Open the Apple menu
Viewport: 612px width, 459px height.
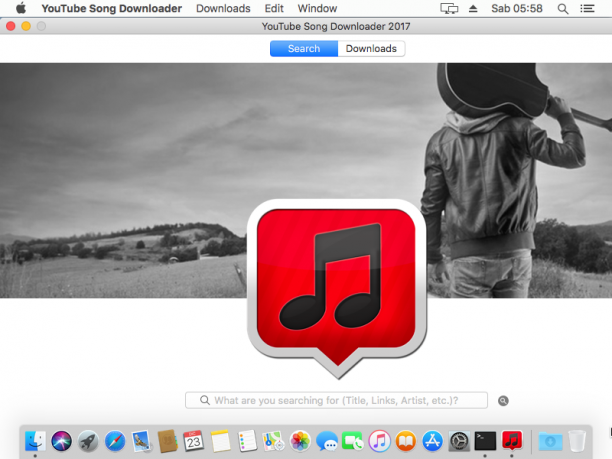tap(21, 8)
